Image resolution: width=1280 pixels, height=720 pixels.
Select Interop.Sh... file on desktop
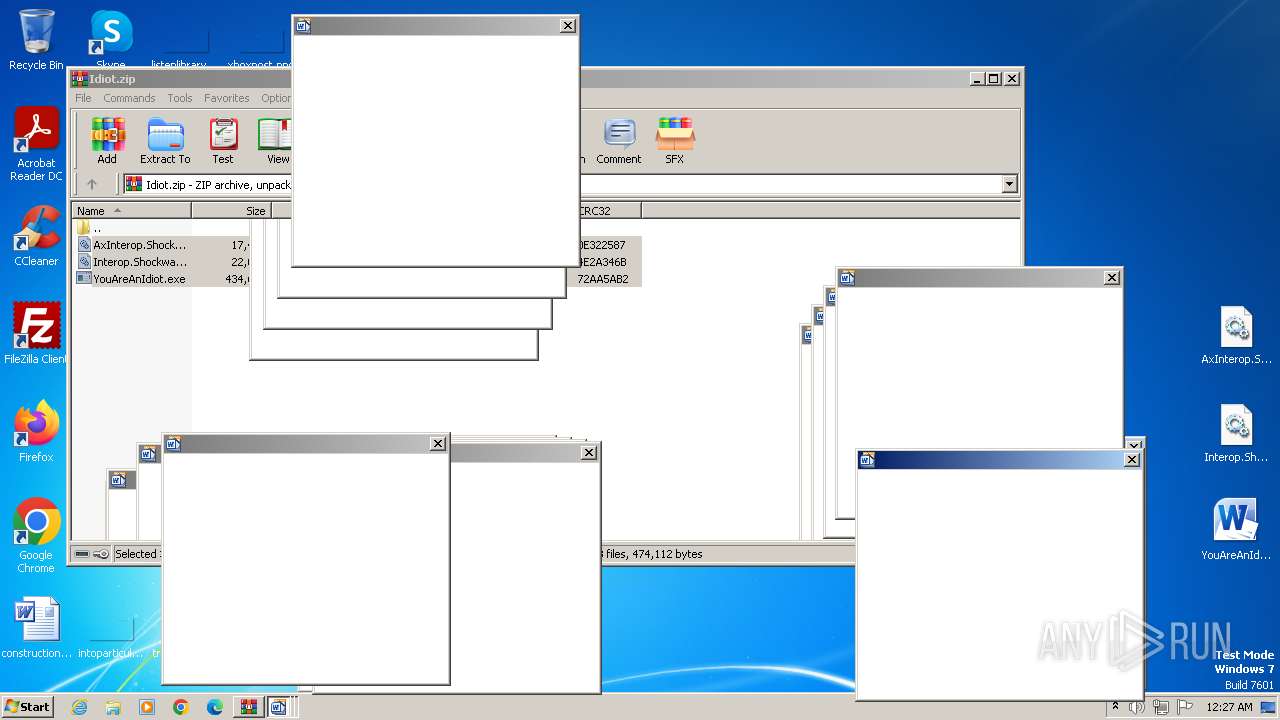(x=1236, y=434)
